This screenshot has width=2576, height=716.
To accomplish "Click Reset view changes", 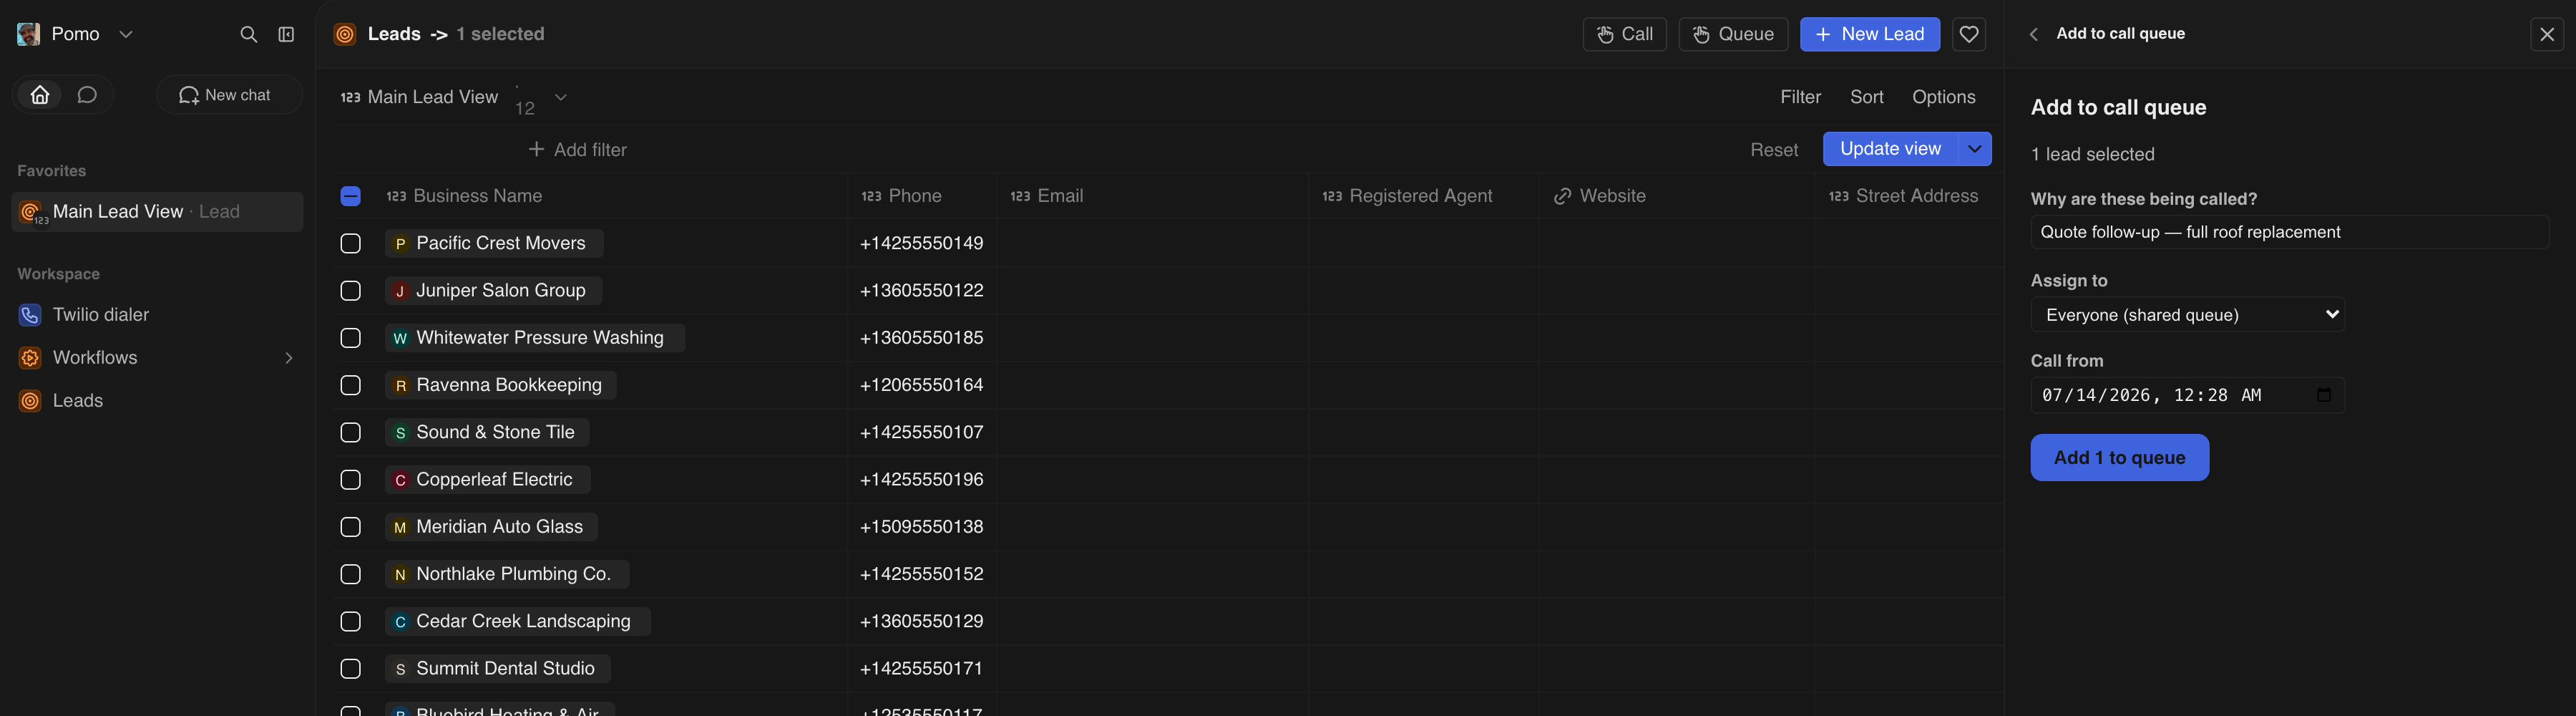I will [x=1774, y=150].
